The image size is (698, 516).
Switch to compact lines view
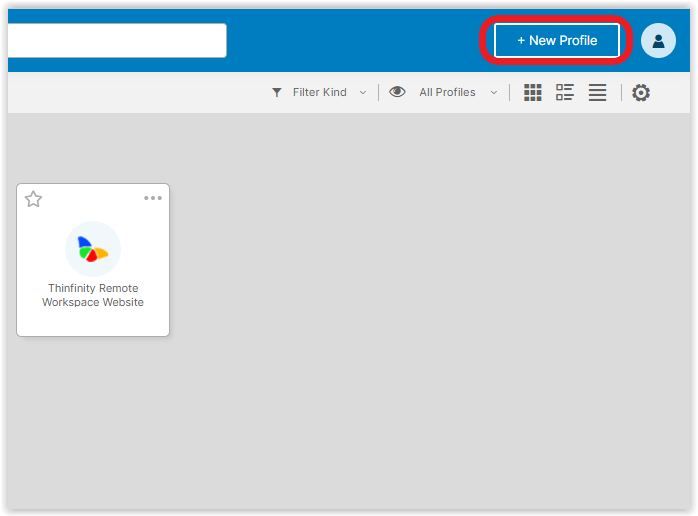597,93
